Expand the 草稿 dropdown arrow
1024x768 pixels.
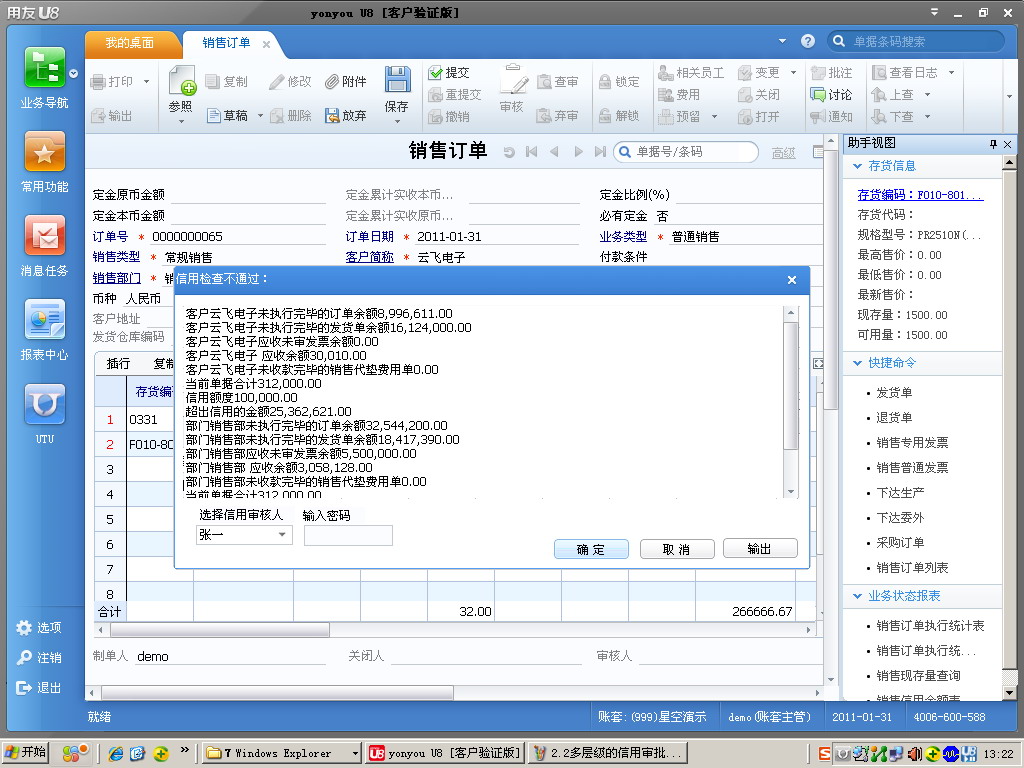260,116
